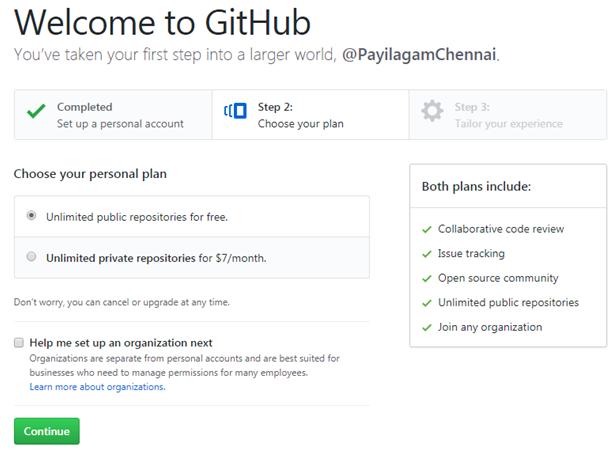Screen dimensions: 613x452
Task: Click checkmark beside Open source community
Action: [x=427, y=279]
